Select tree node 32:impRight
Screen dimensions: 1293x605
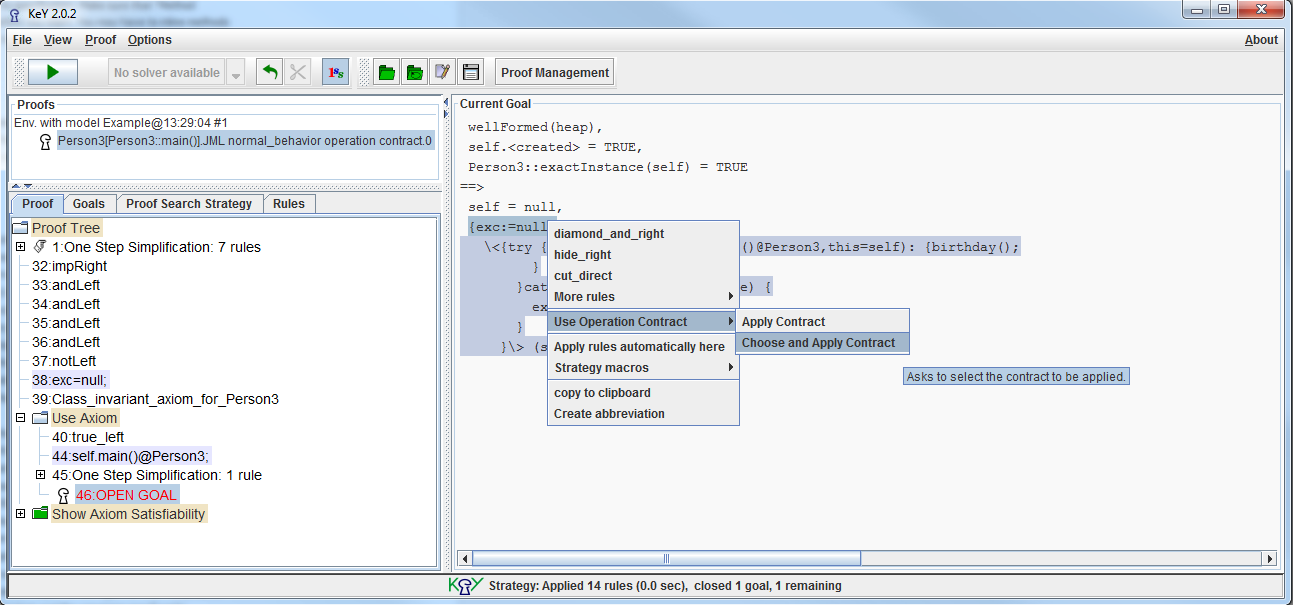(69, 266)
